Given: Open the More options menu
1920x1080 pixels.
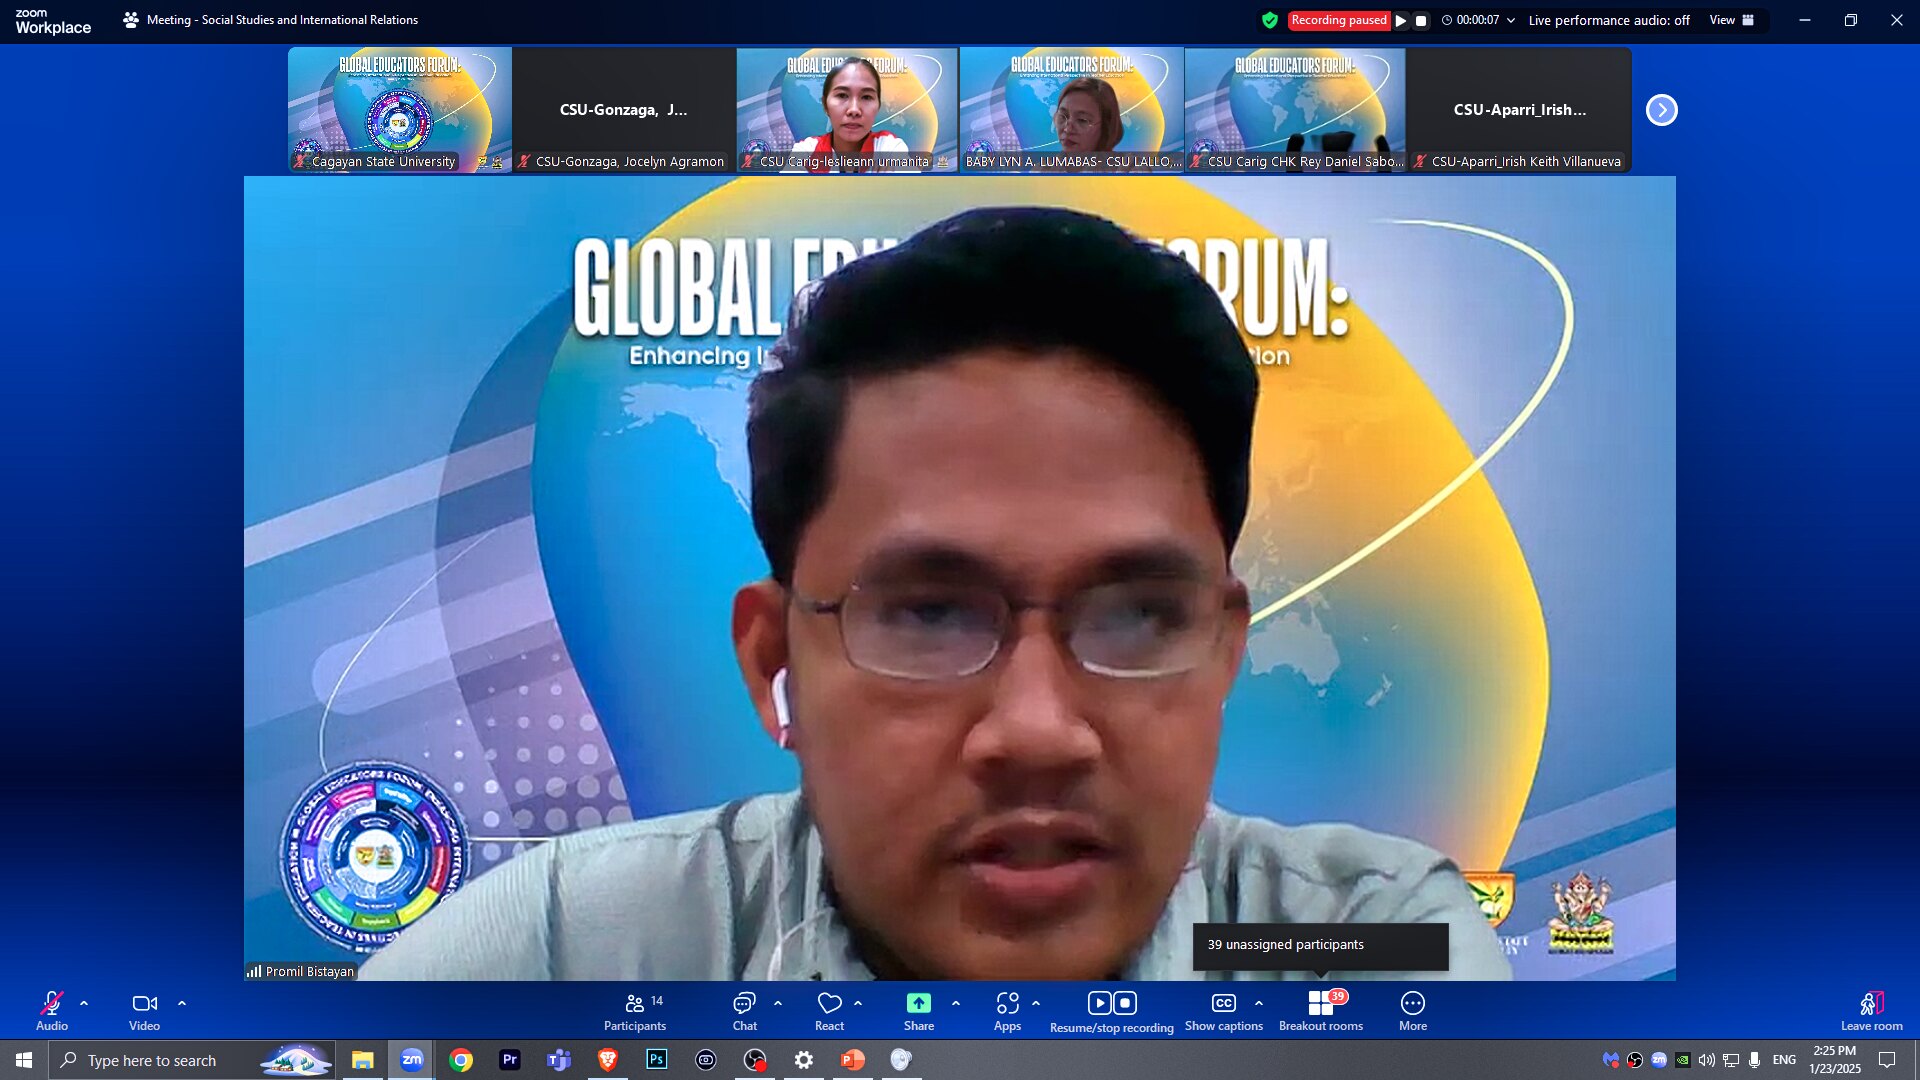Looking at the screenshot, I should (1413, 1011).
